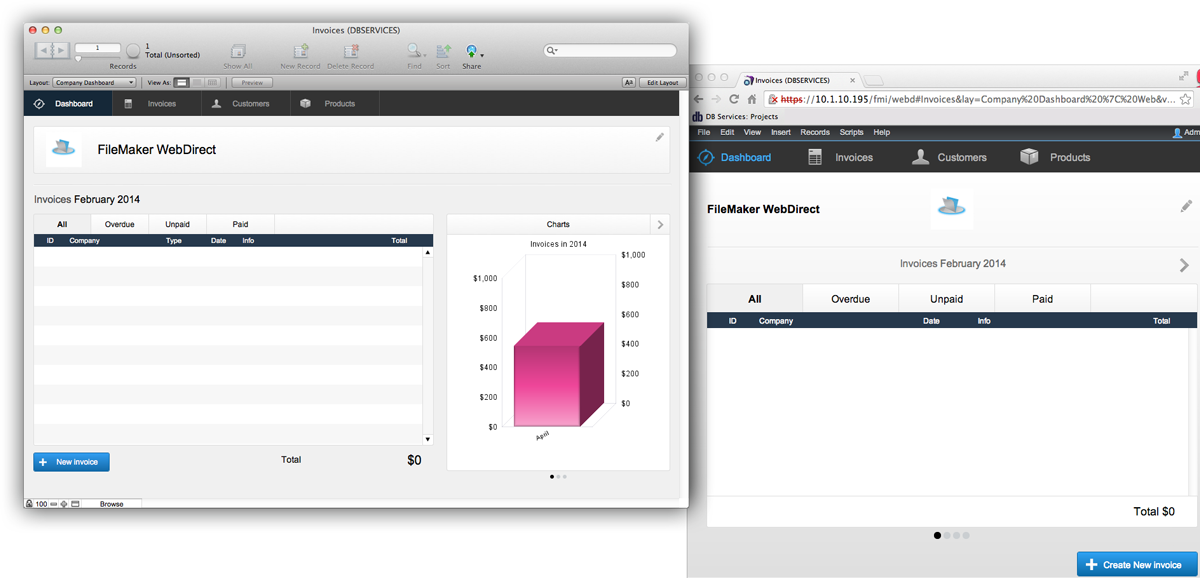Click the New Invoice button
Image resolution: width=1200 pixels, height=578 pixels.
coord(70,461)
